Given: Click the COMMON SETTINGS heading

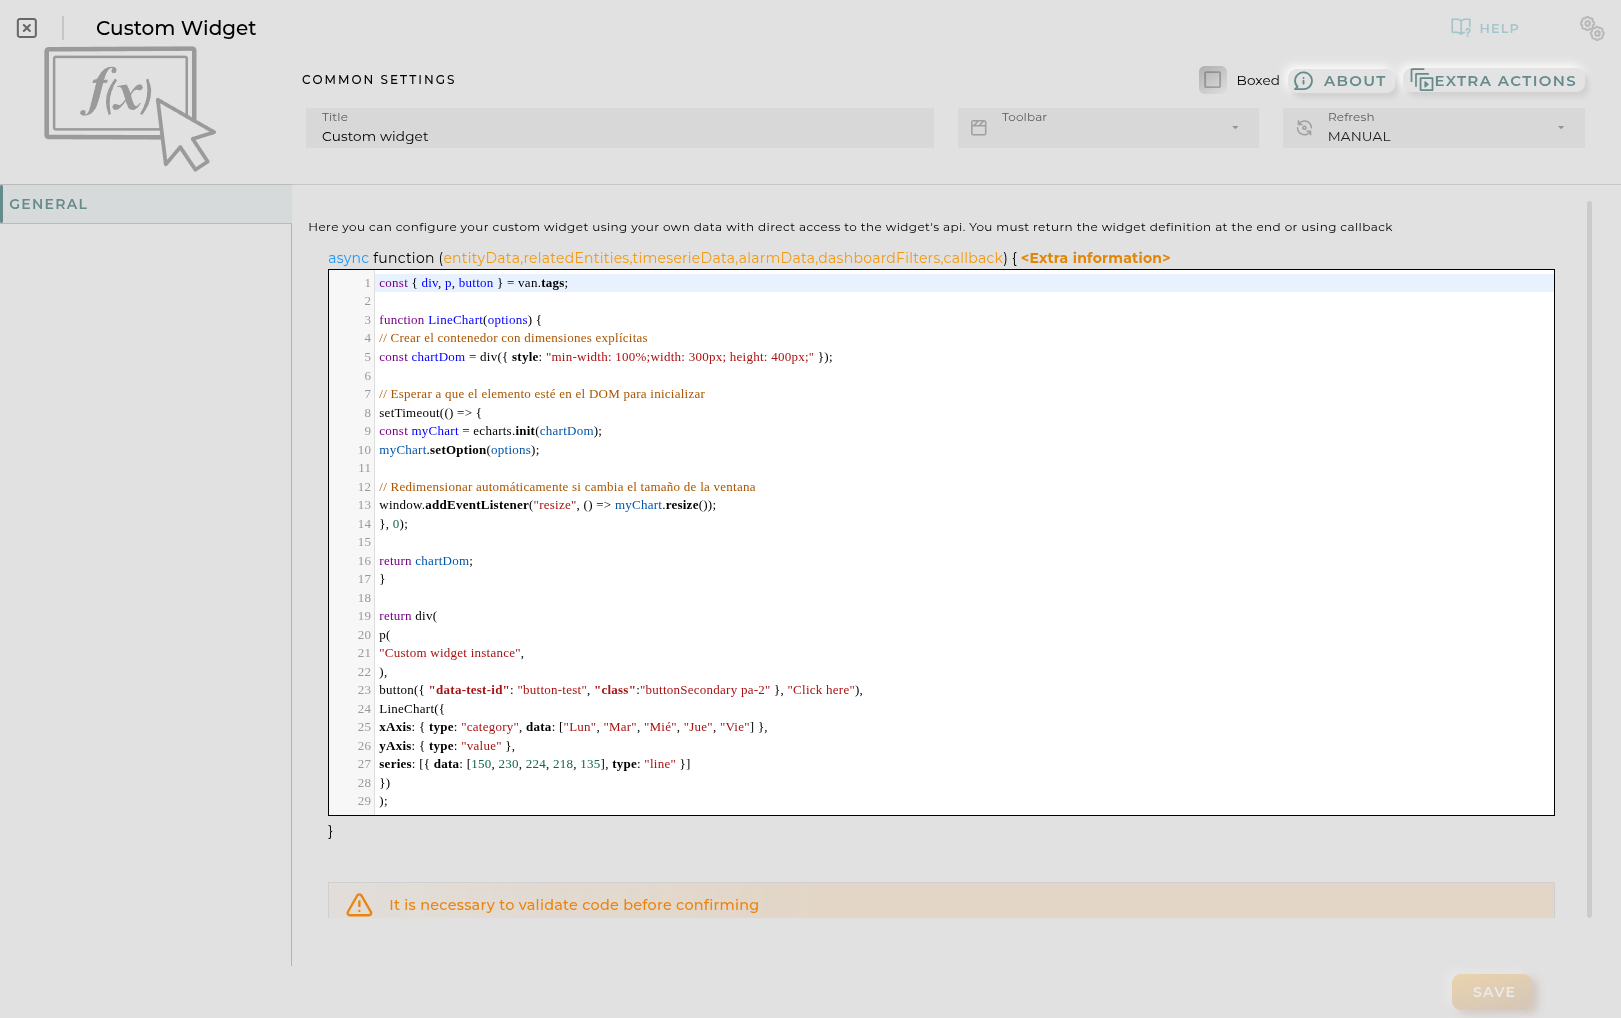Looking at the screenshot, I should point(379,80).
